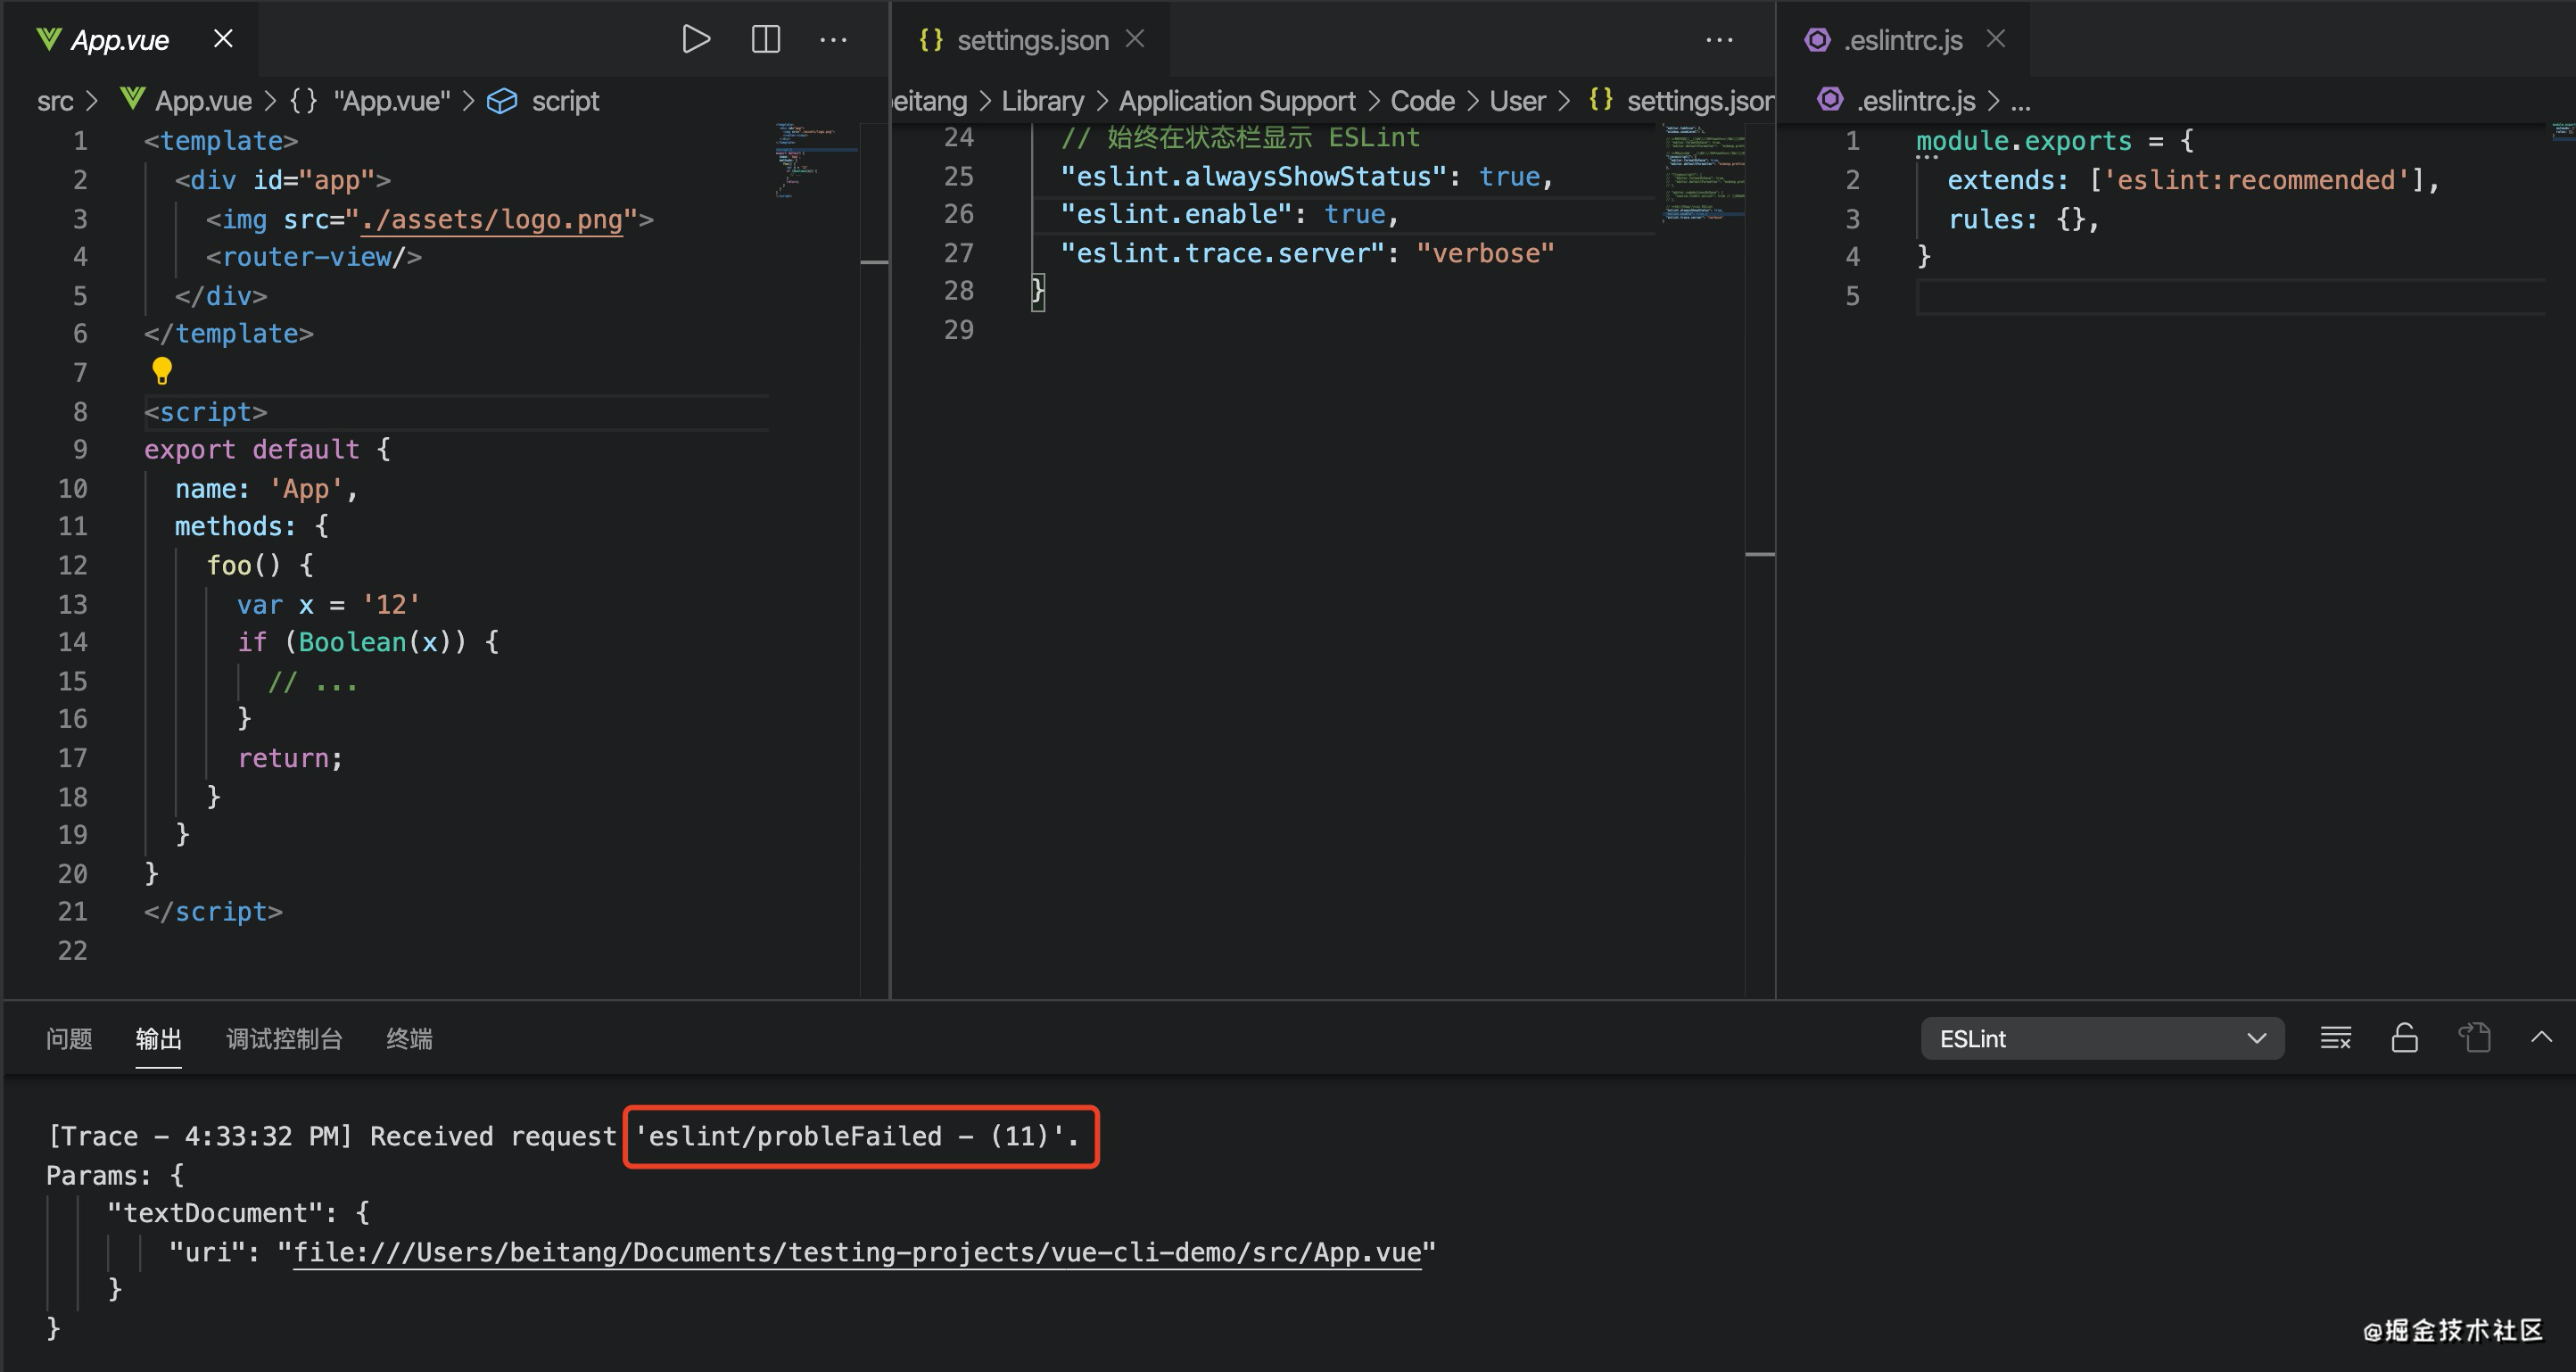The width and height of the screenshot is (2576, 1372).
Task: Toggle output scroll lock icon
Action: pos(2405,1038)
